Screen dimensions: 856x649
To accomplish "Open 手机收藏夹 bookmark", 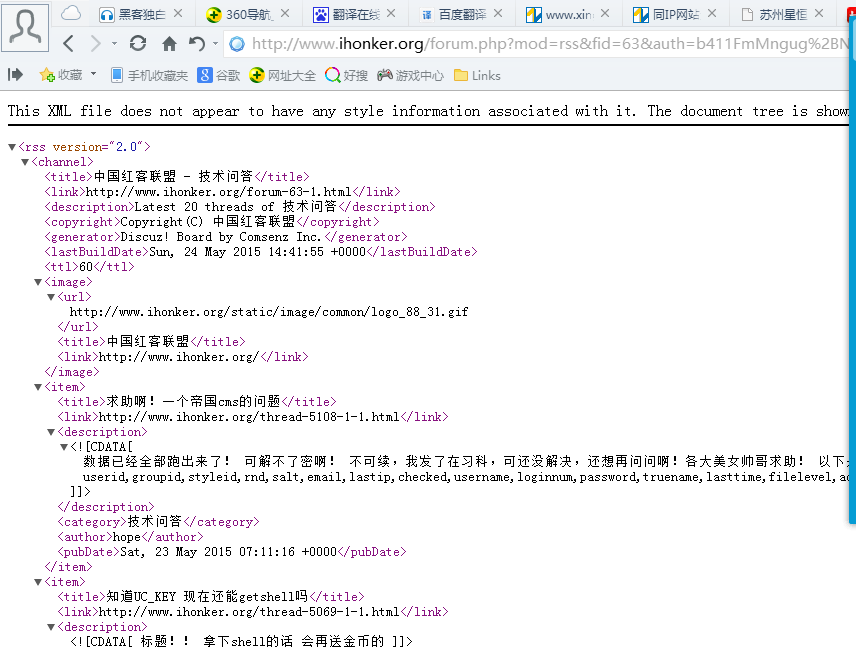I will [x=149, y=75].
